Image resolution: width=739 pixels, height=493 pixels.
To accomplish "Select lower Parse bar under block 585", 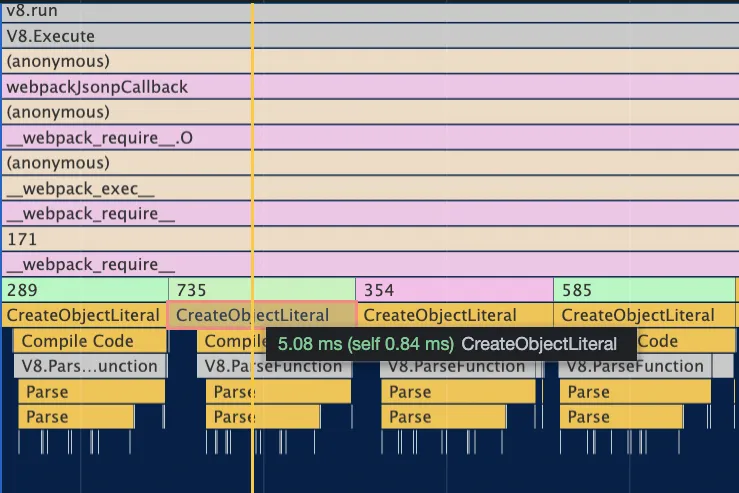I will point(621,417).
